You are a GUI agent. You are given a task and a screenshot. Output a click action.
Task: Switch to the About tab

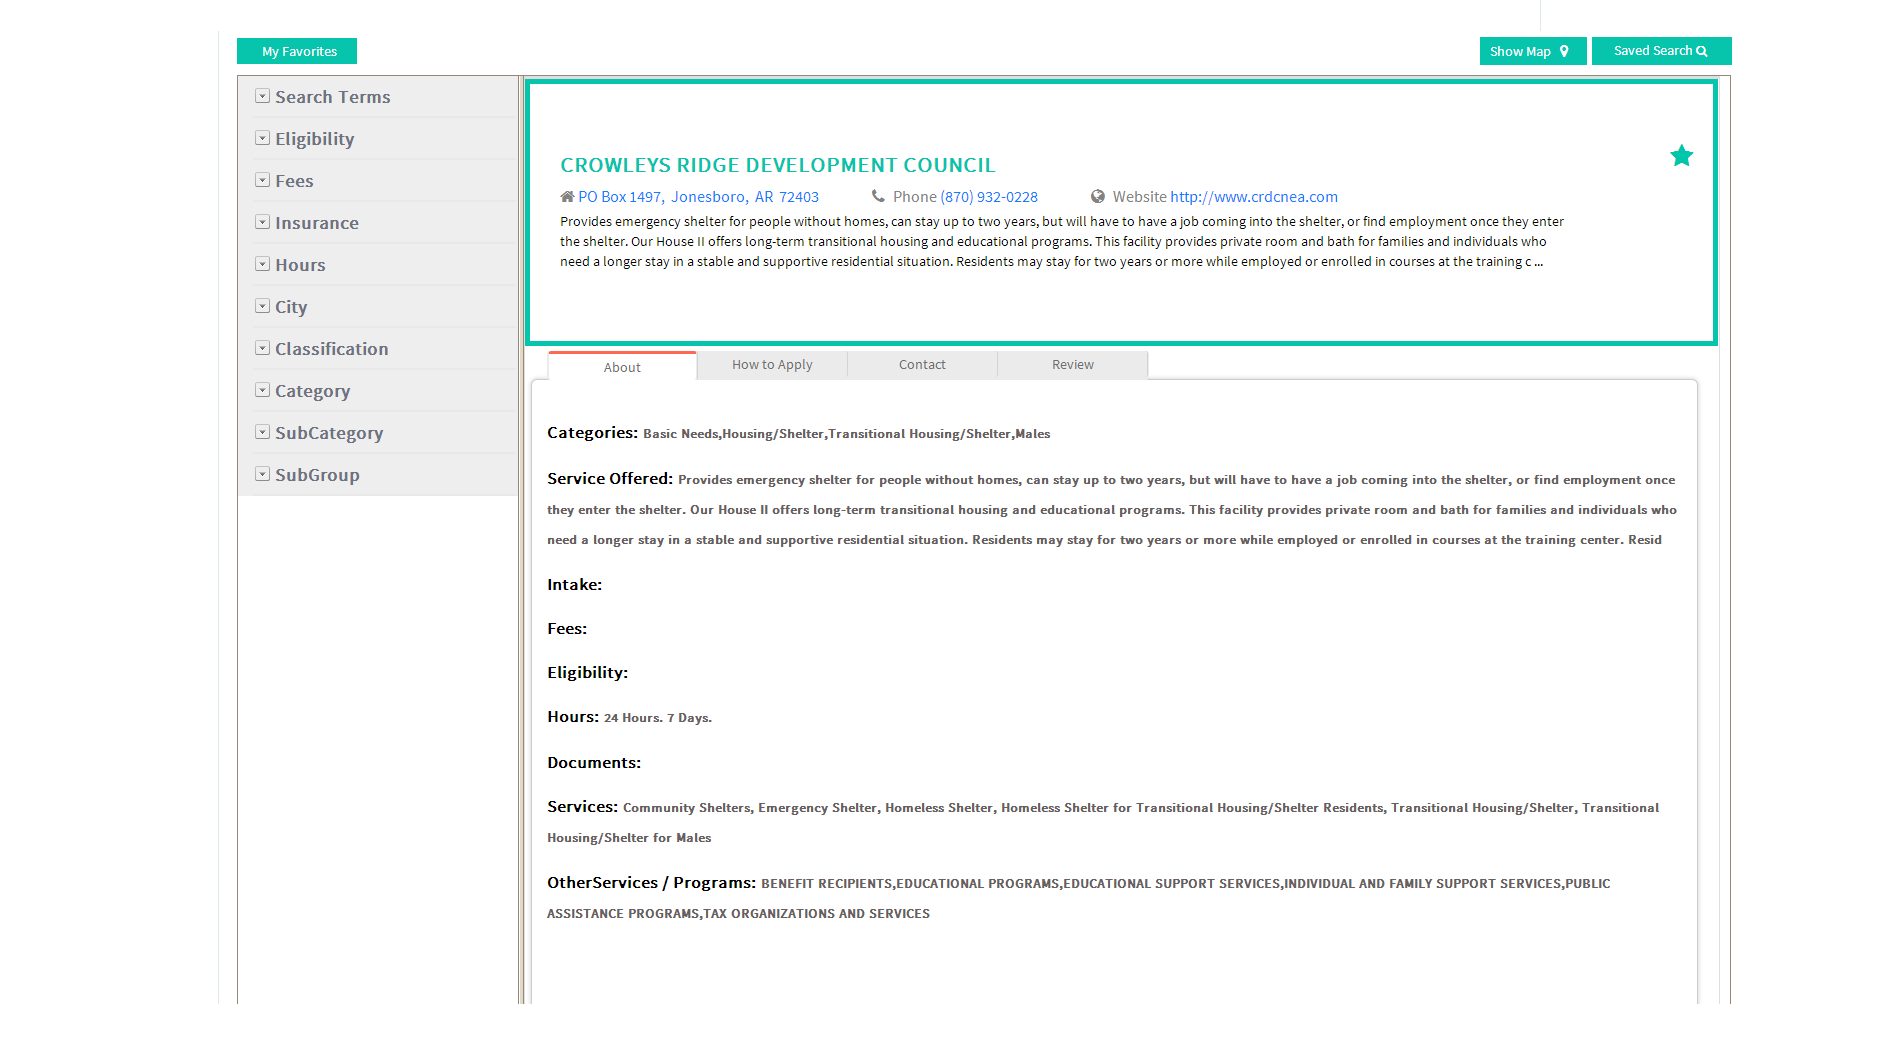click(x=622, y=367)
